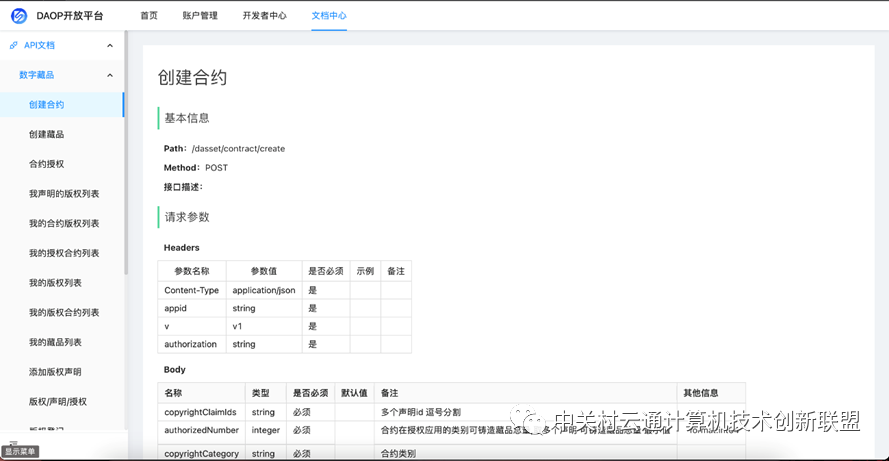The height and width of the screenshot is (461, 889).
Task: Click the Body section label
Action: tap(175, 370)
